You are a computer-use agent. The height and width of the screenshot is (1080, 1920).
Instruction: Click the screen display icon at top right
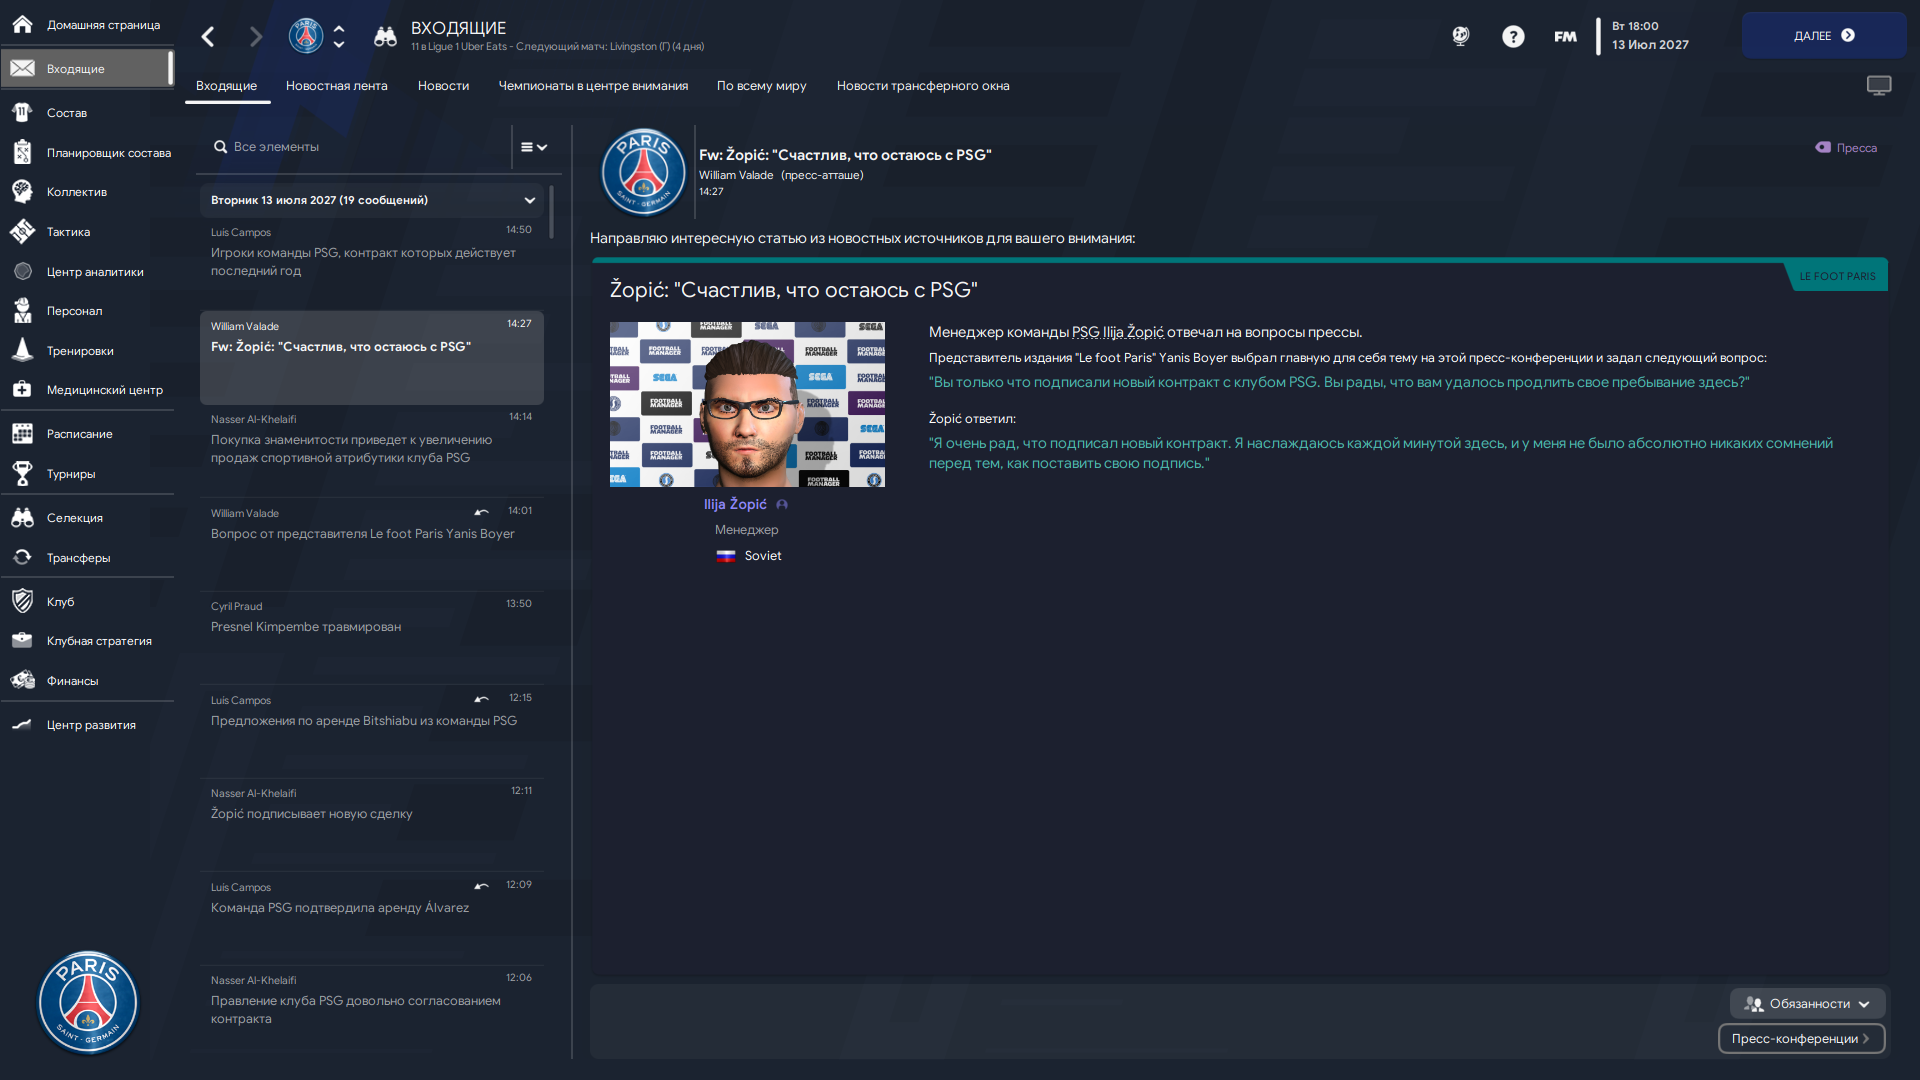pyautogui.click(x=1879, y=86)
